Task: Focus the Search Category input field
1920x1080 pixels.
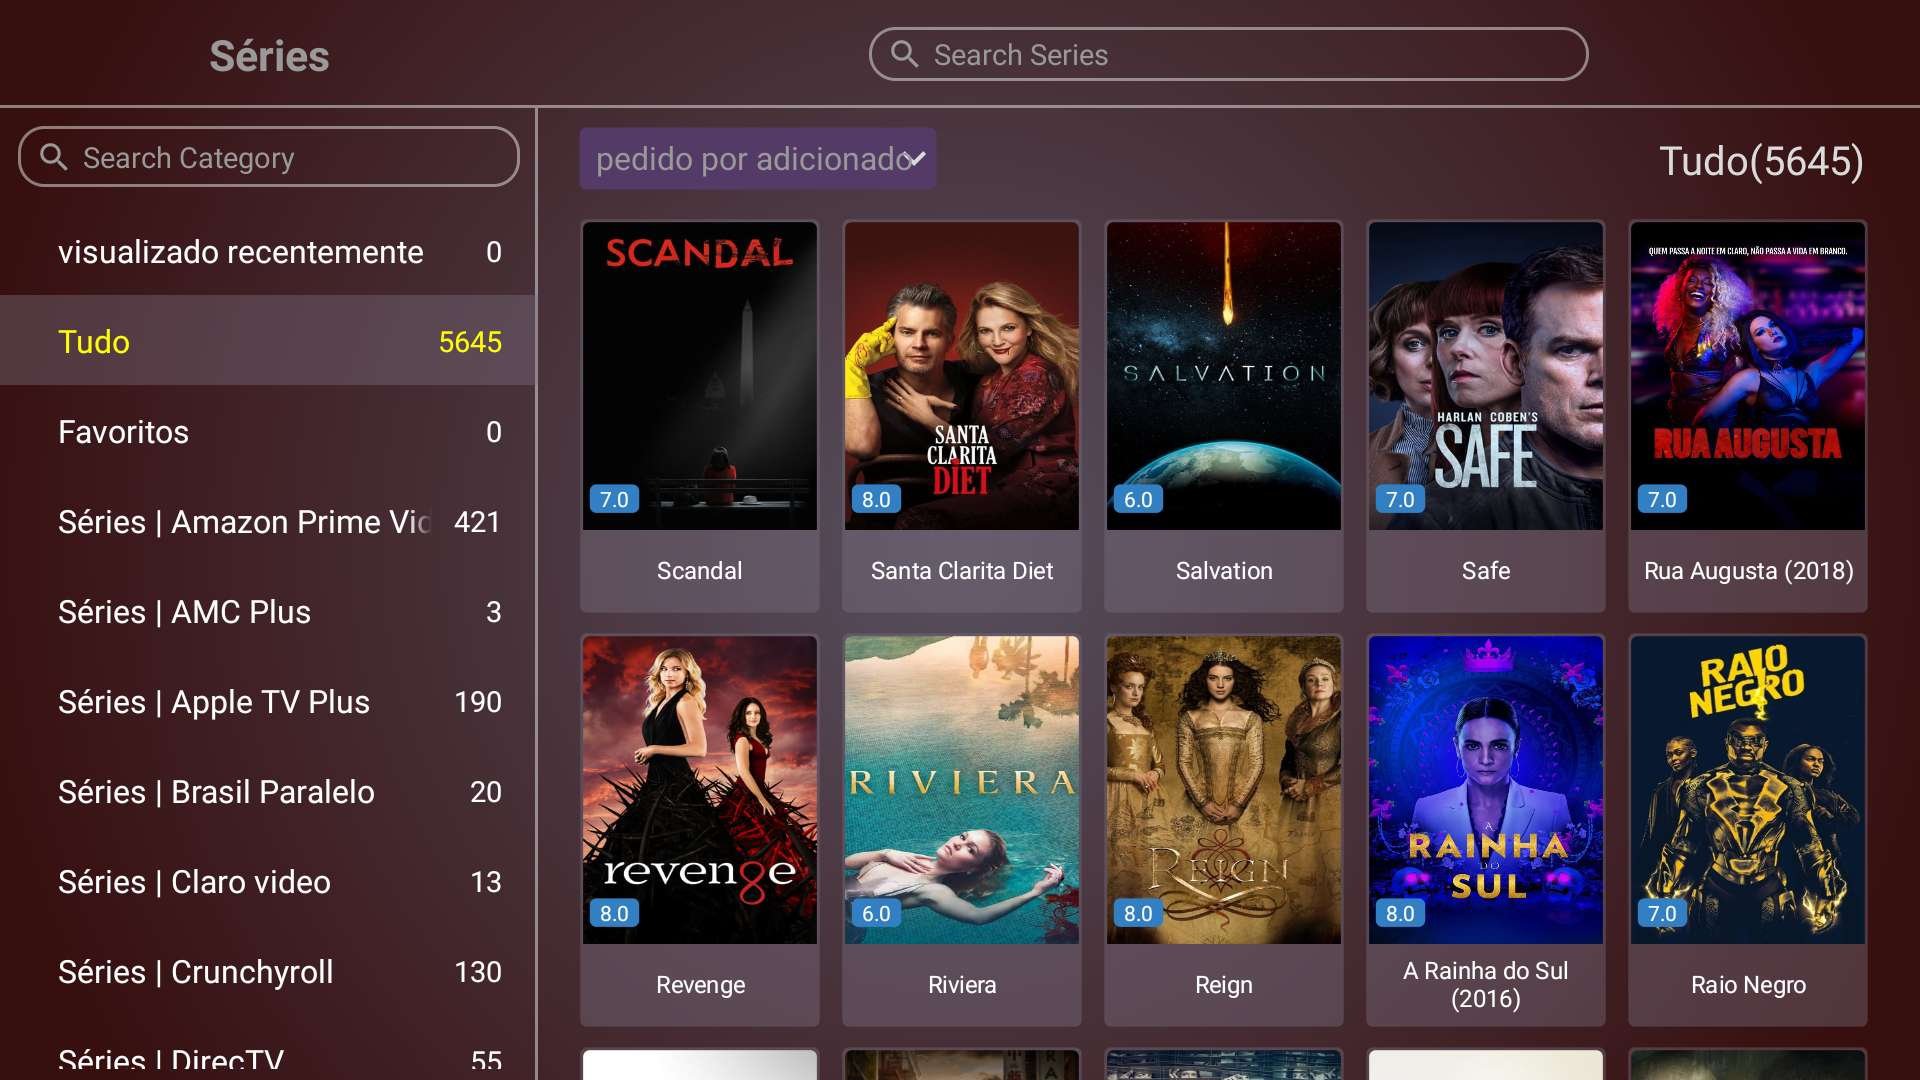Action: [268, 157]
